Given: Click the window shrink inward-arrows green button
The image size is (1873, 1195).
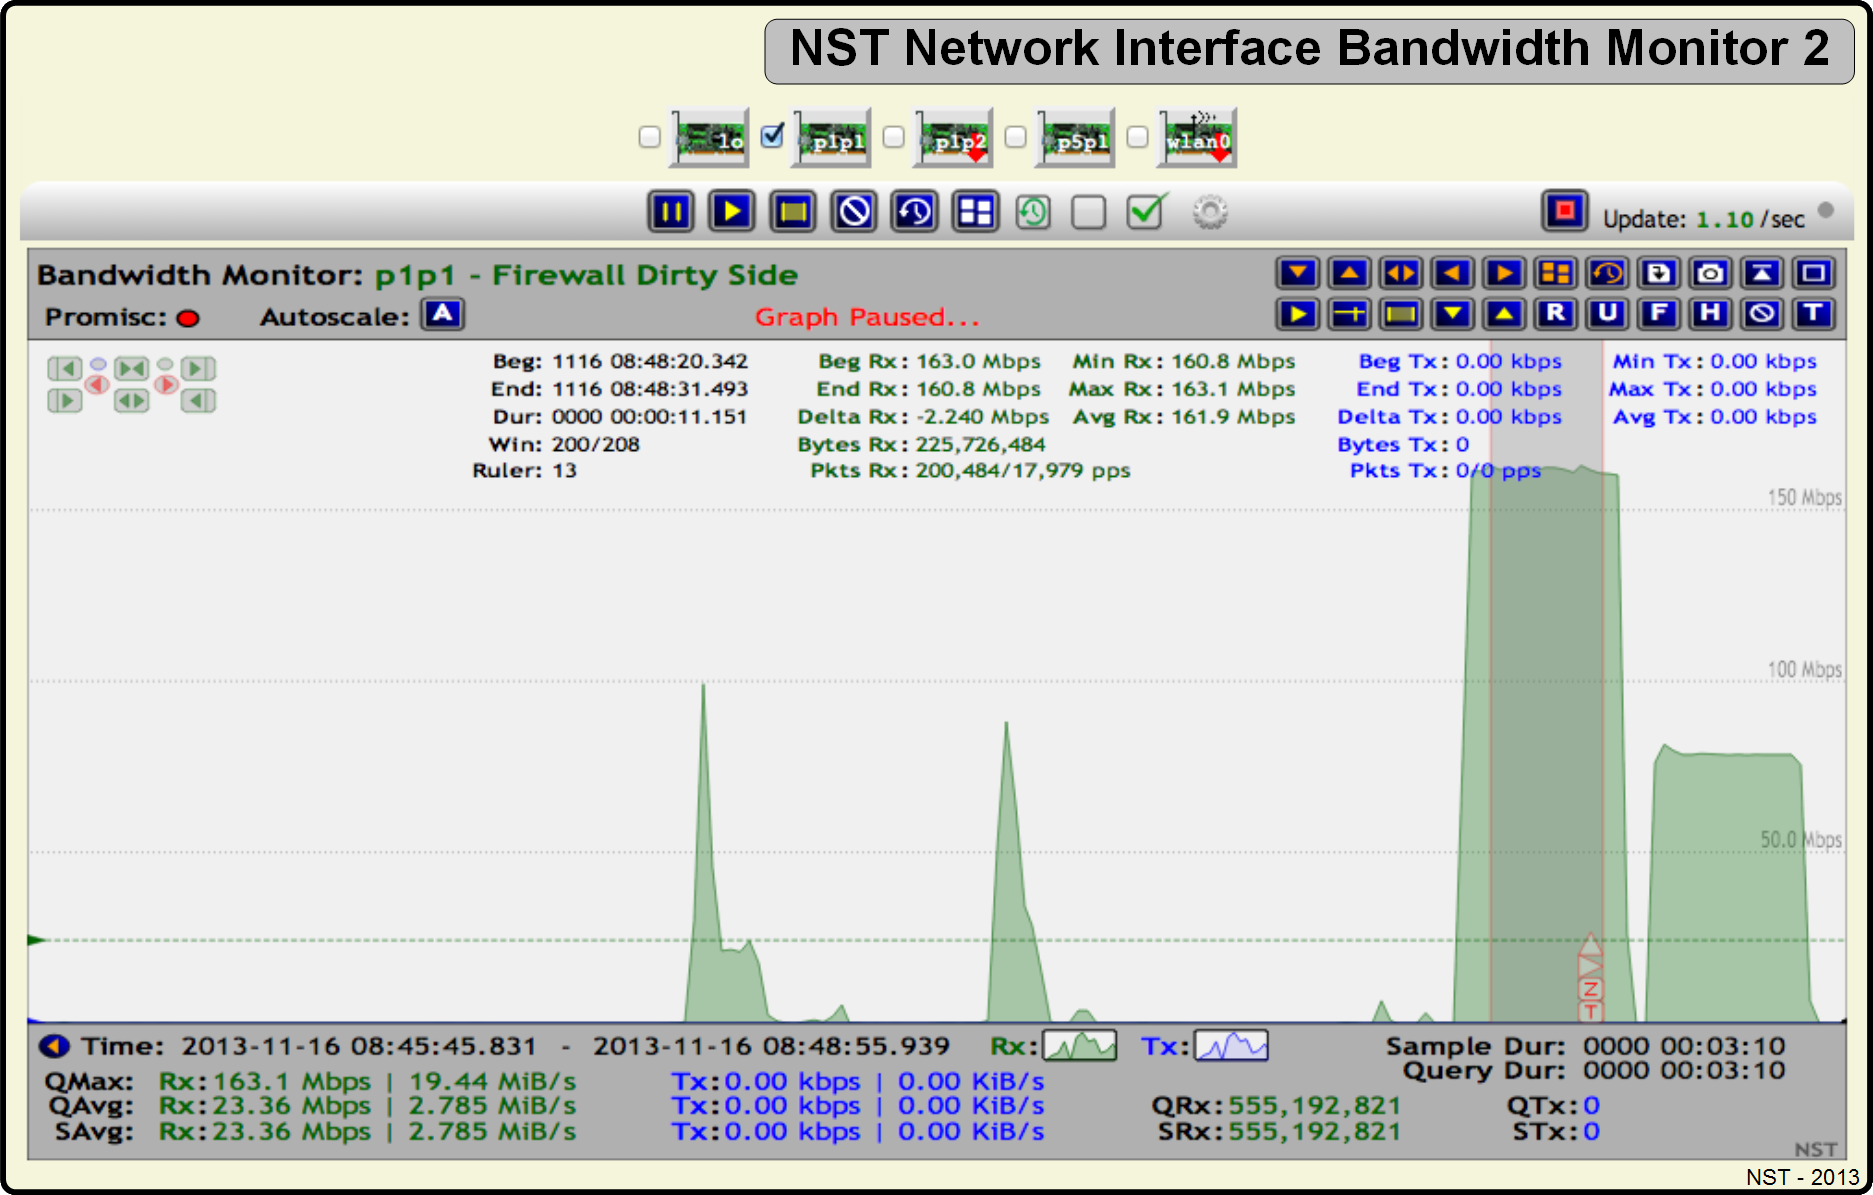Looking at the screenshot, I should (132, 369).
